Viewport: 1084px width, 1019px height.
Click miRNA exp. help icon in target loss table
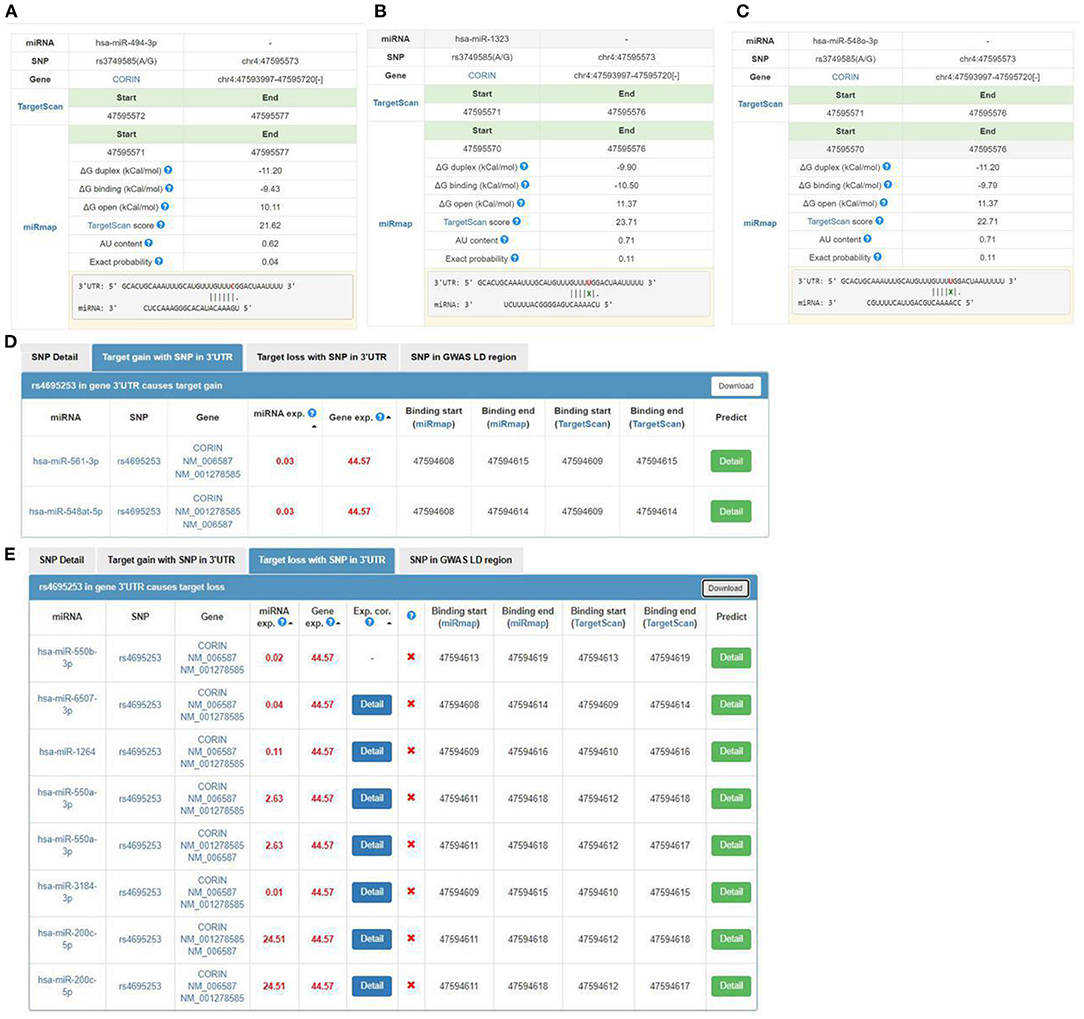pos(282,622)
